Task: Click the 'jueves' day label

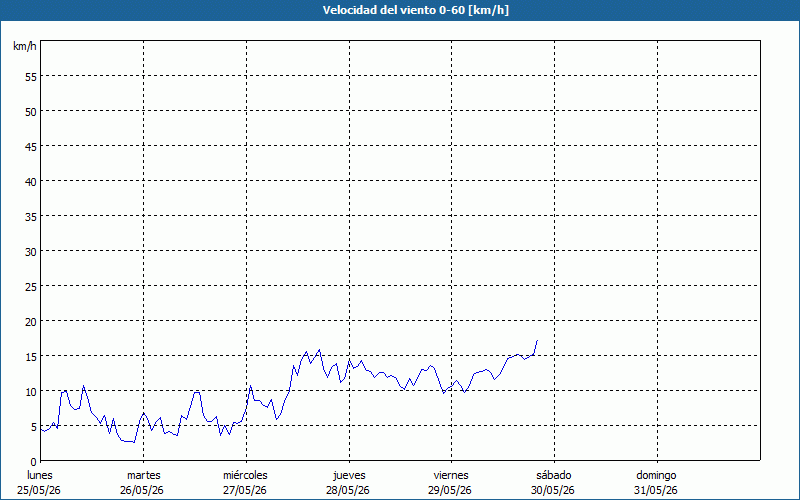Action: 349,475
